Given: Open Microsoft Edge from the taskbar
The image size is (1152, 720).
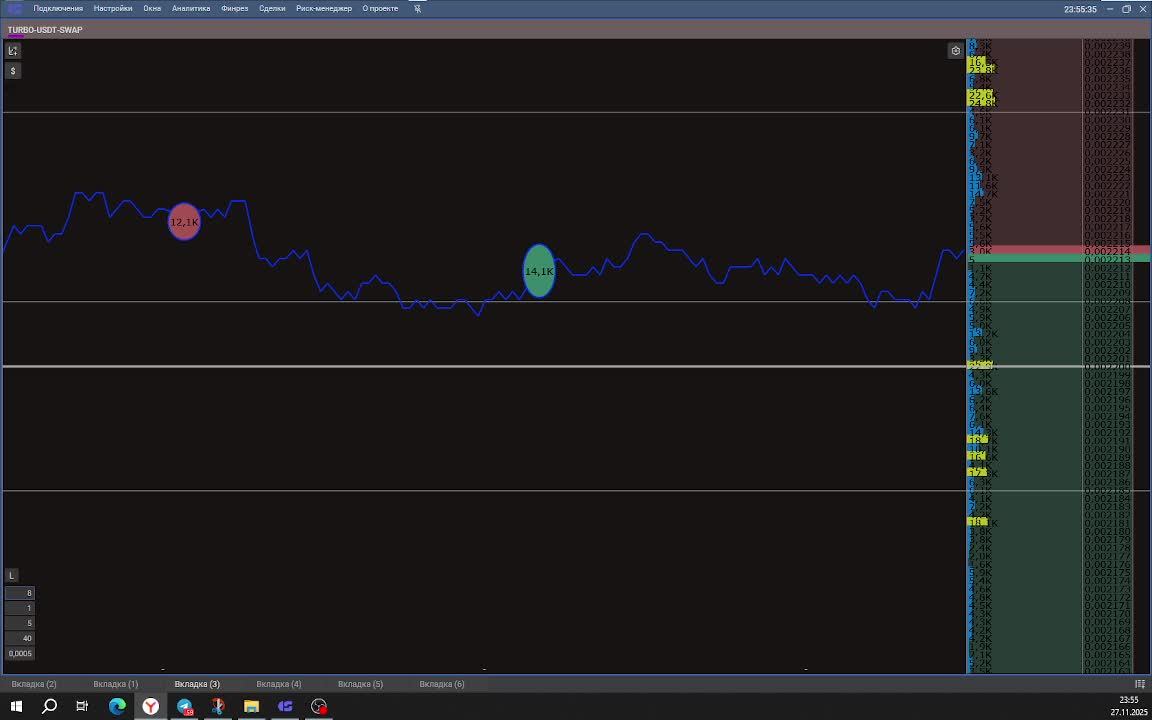Looking at the screenshot, I should click(117, 707).
